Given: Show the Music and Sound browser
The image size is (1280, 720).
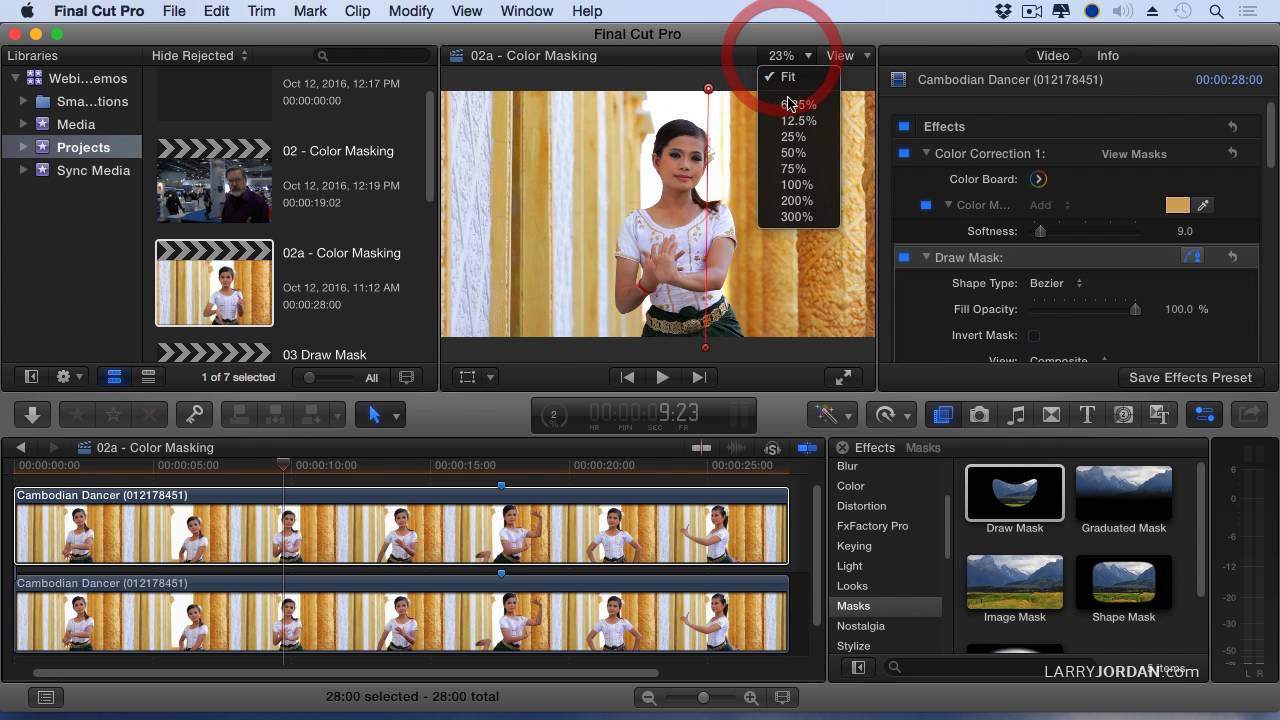Looking at the screenshot, I should point(1015,414).
